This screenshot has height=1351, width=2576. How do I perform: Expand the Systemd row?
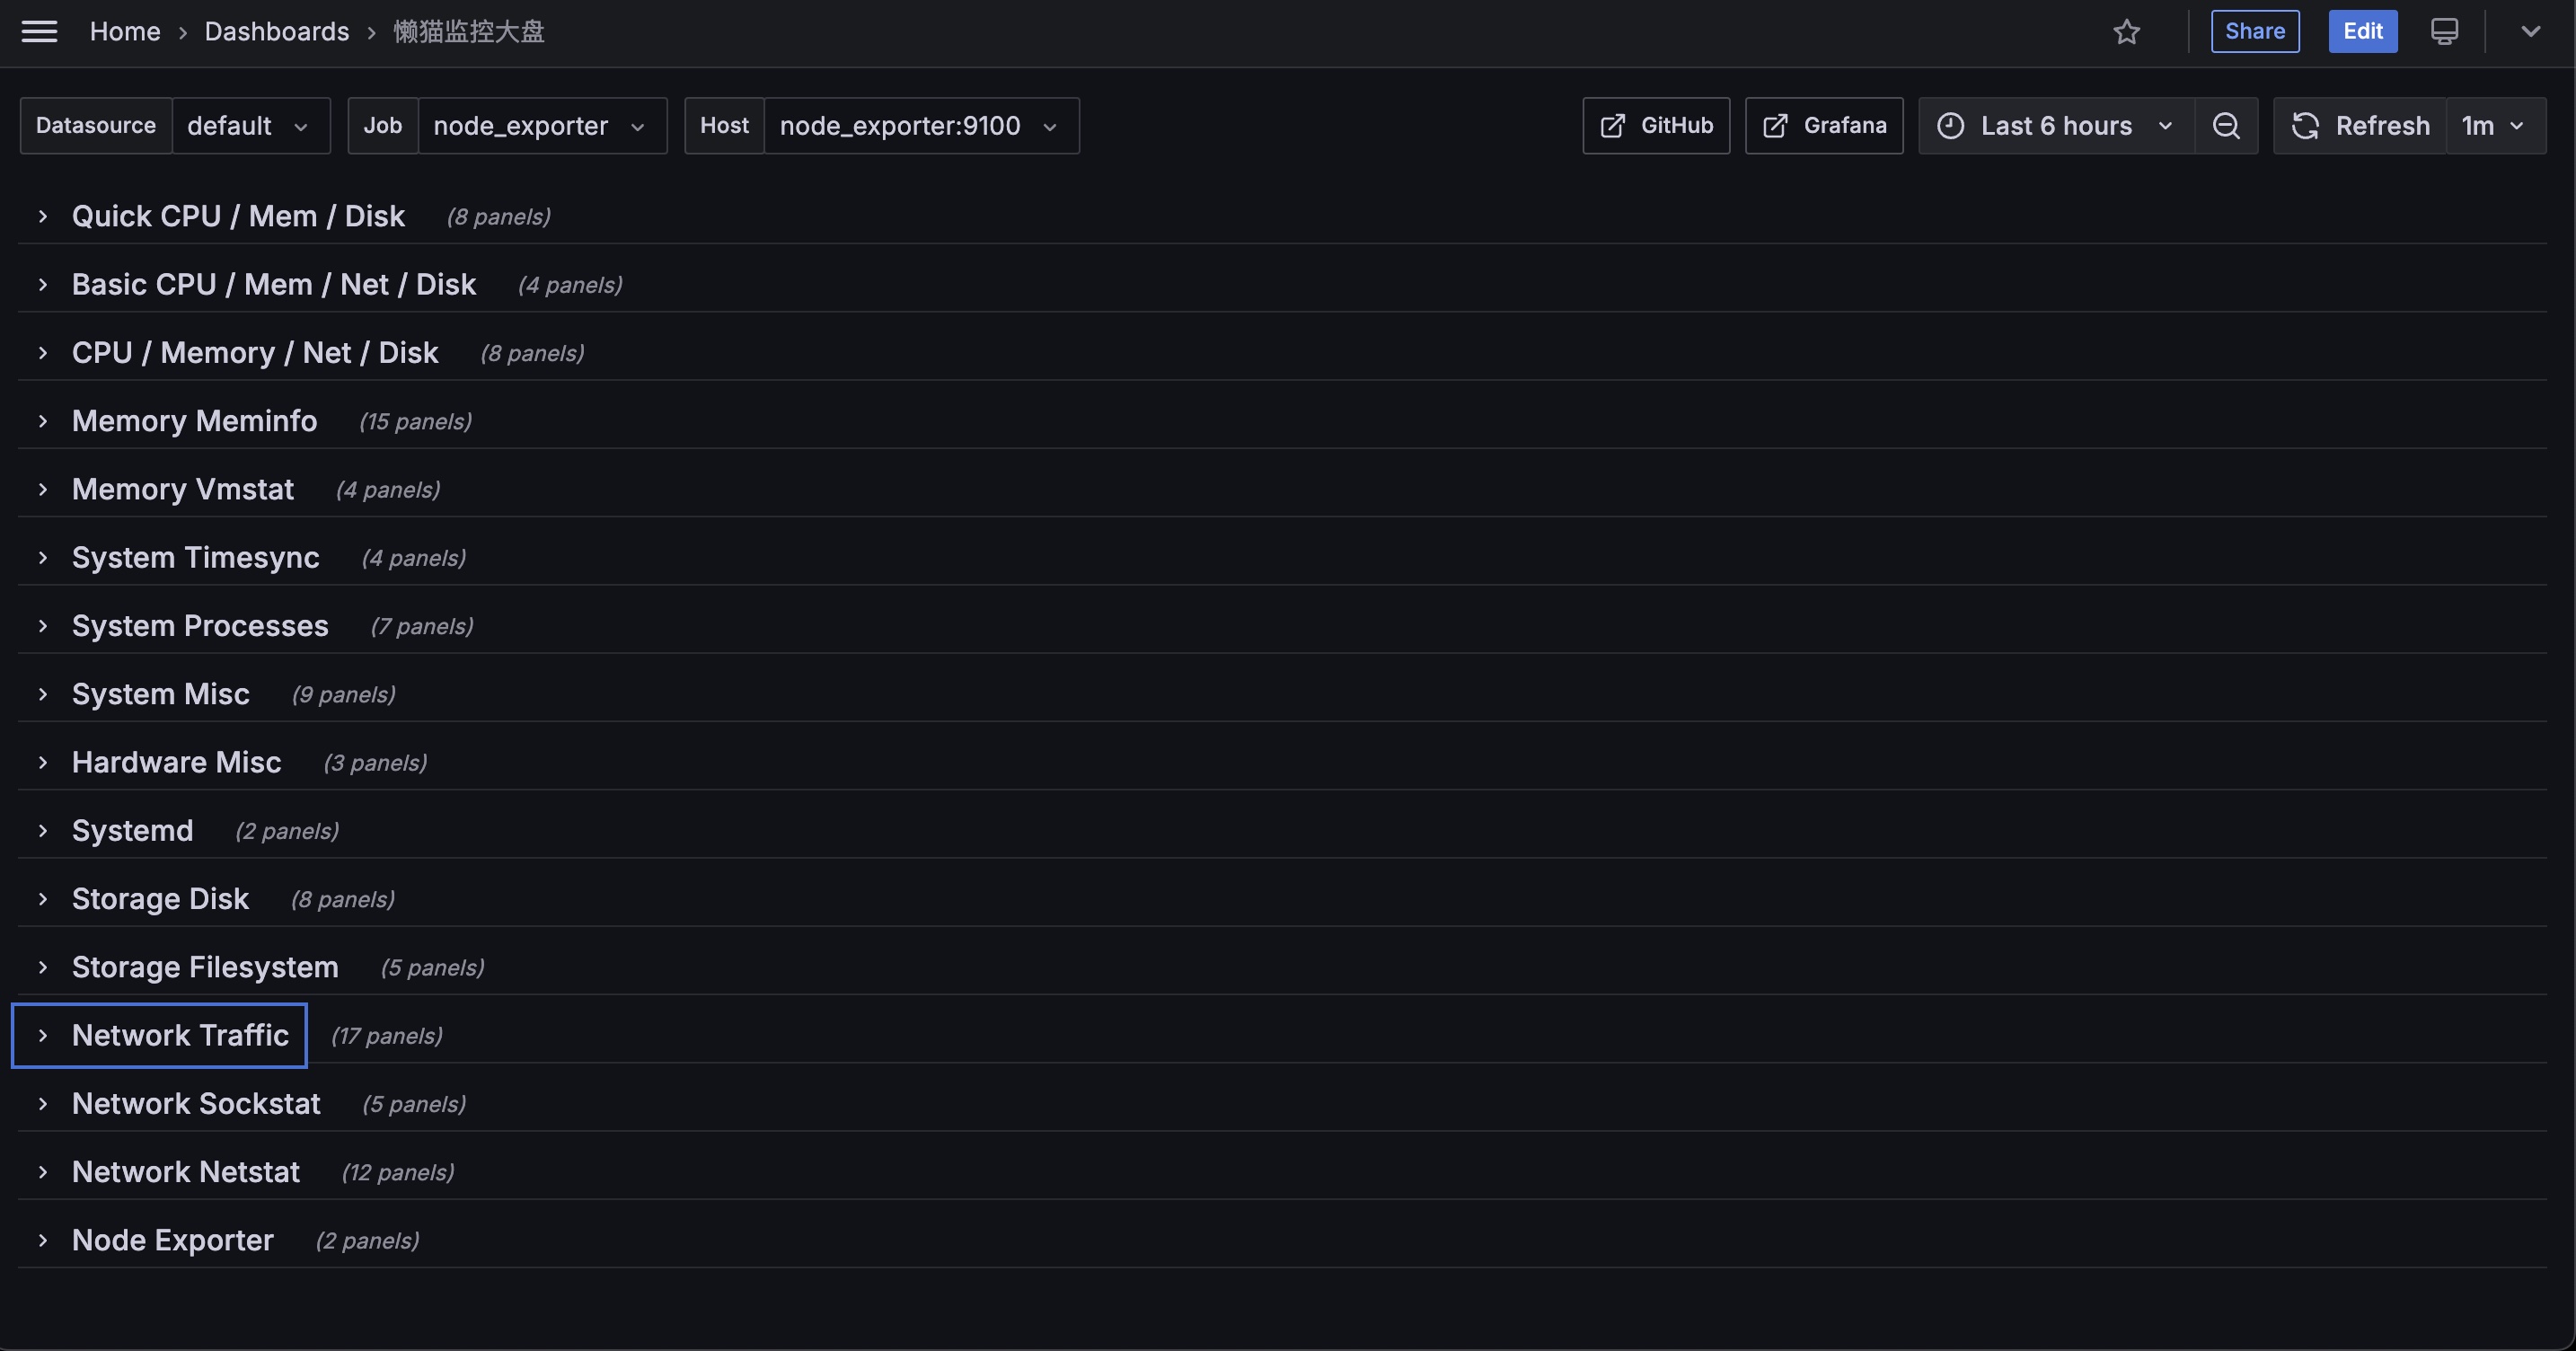132,831
